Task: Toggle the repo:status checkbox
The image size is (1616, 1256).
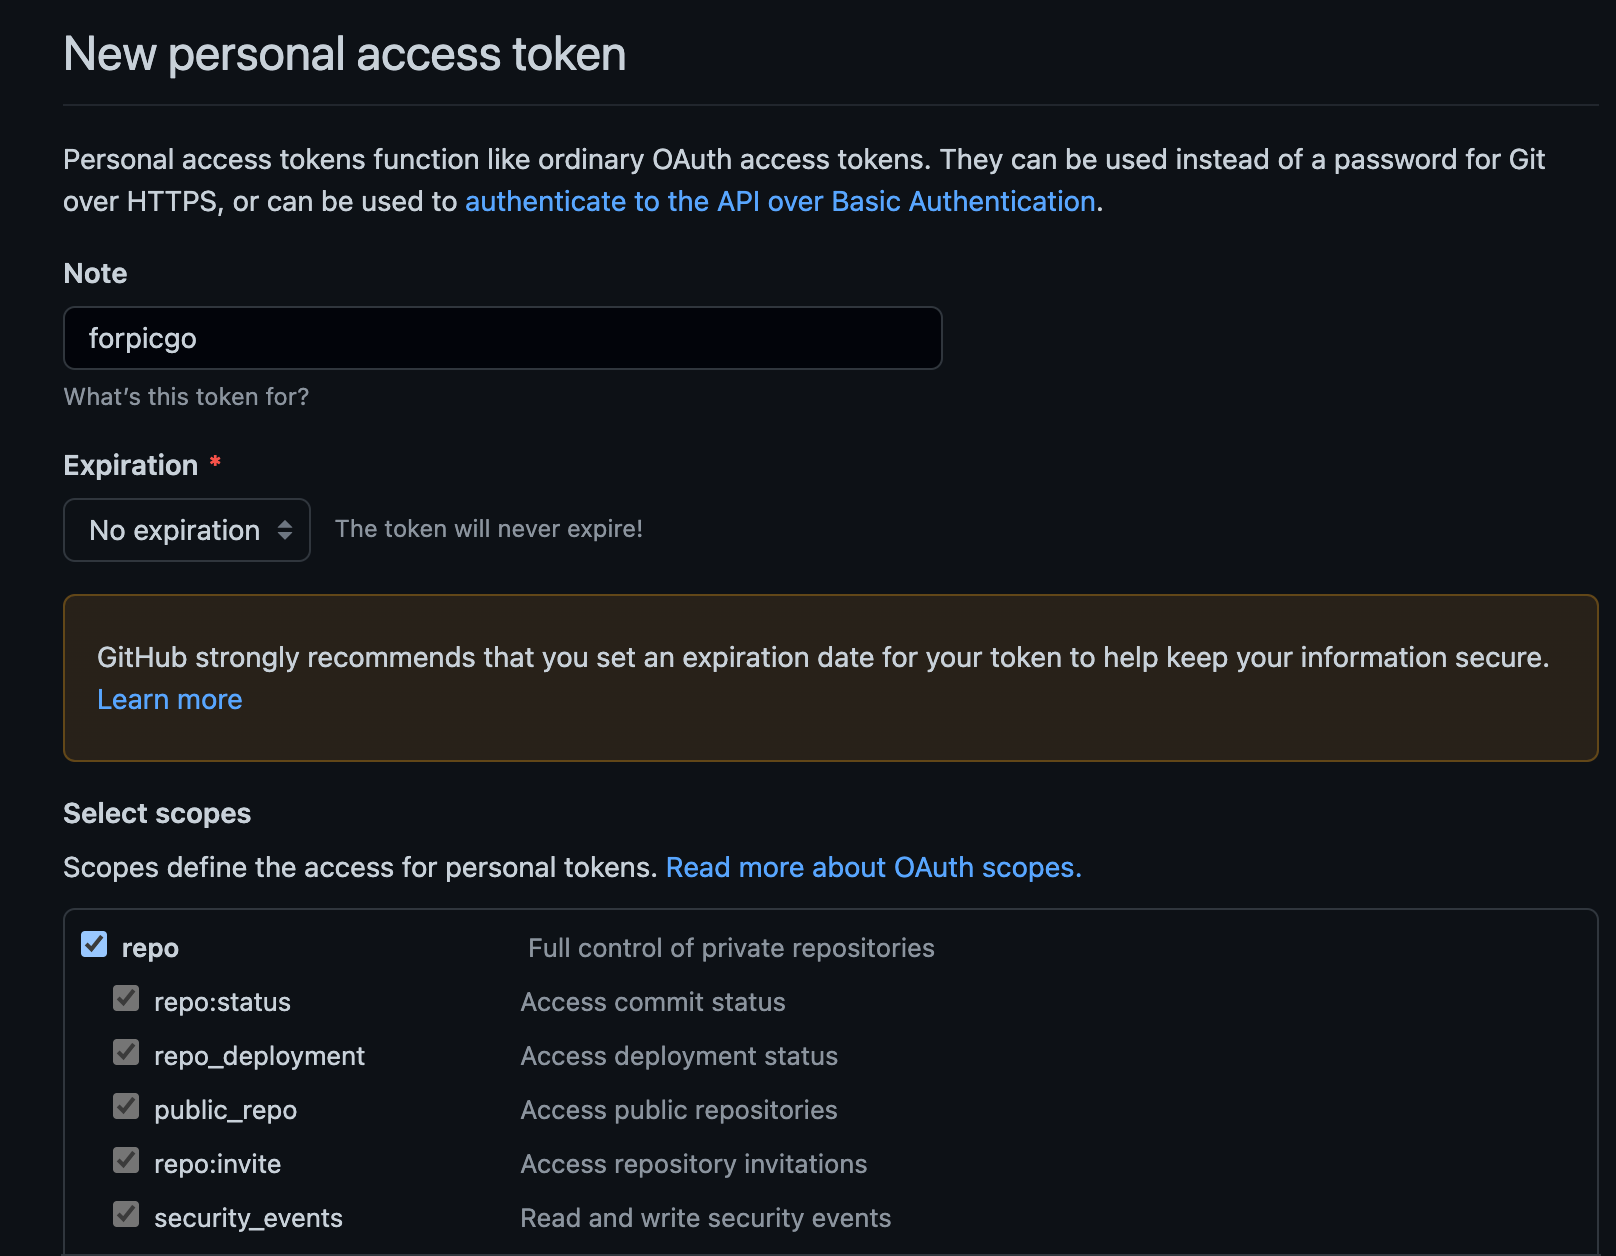Action: tap(126, 998)
